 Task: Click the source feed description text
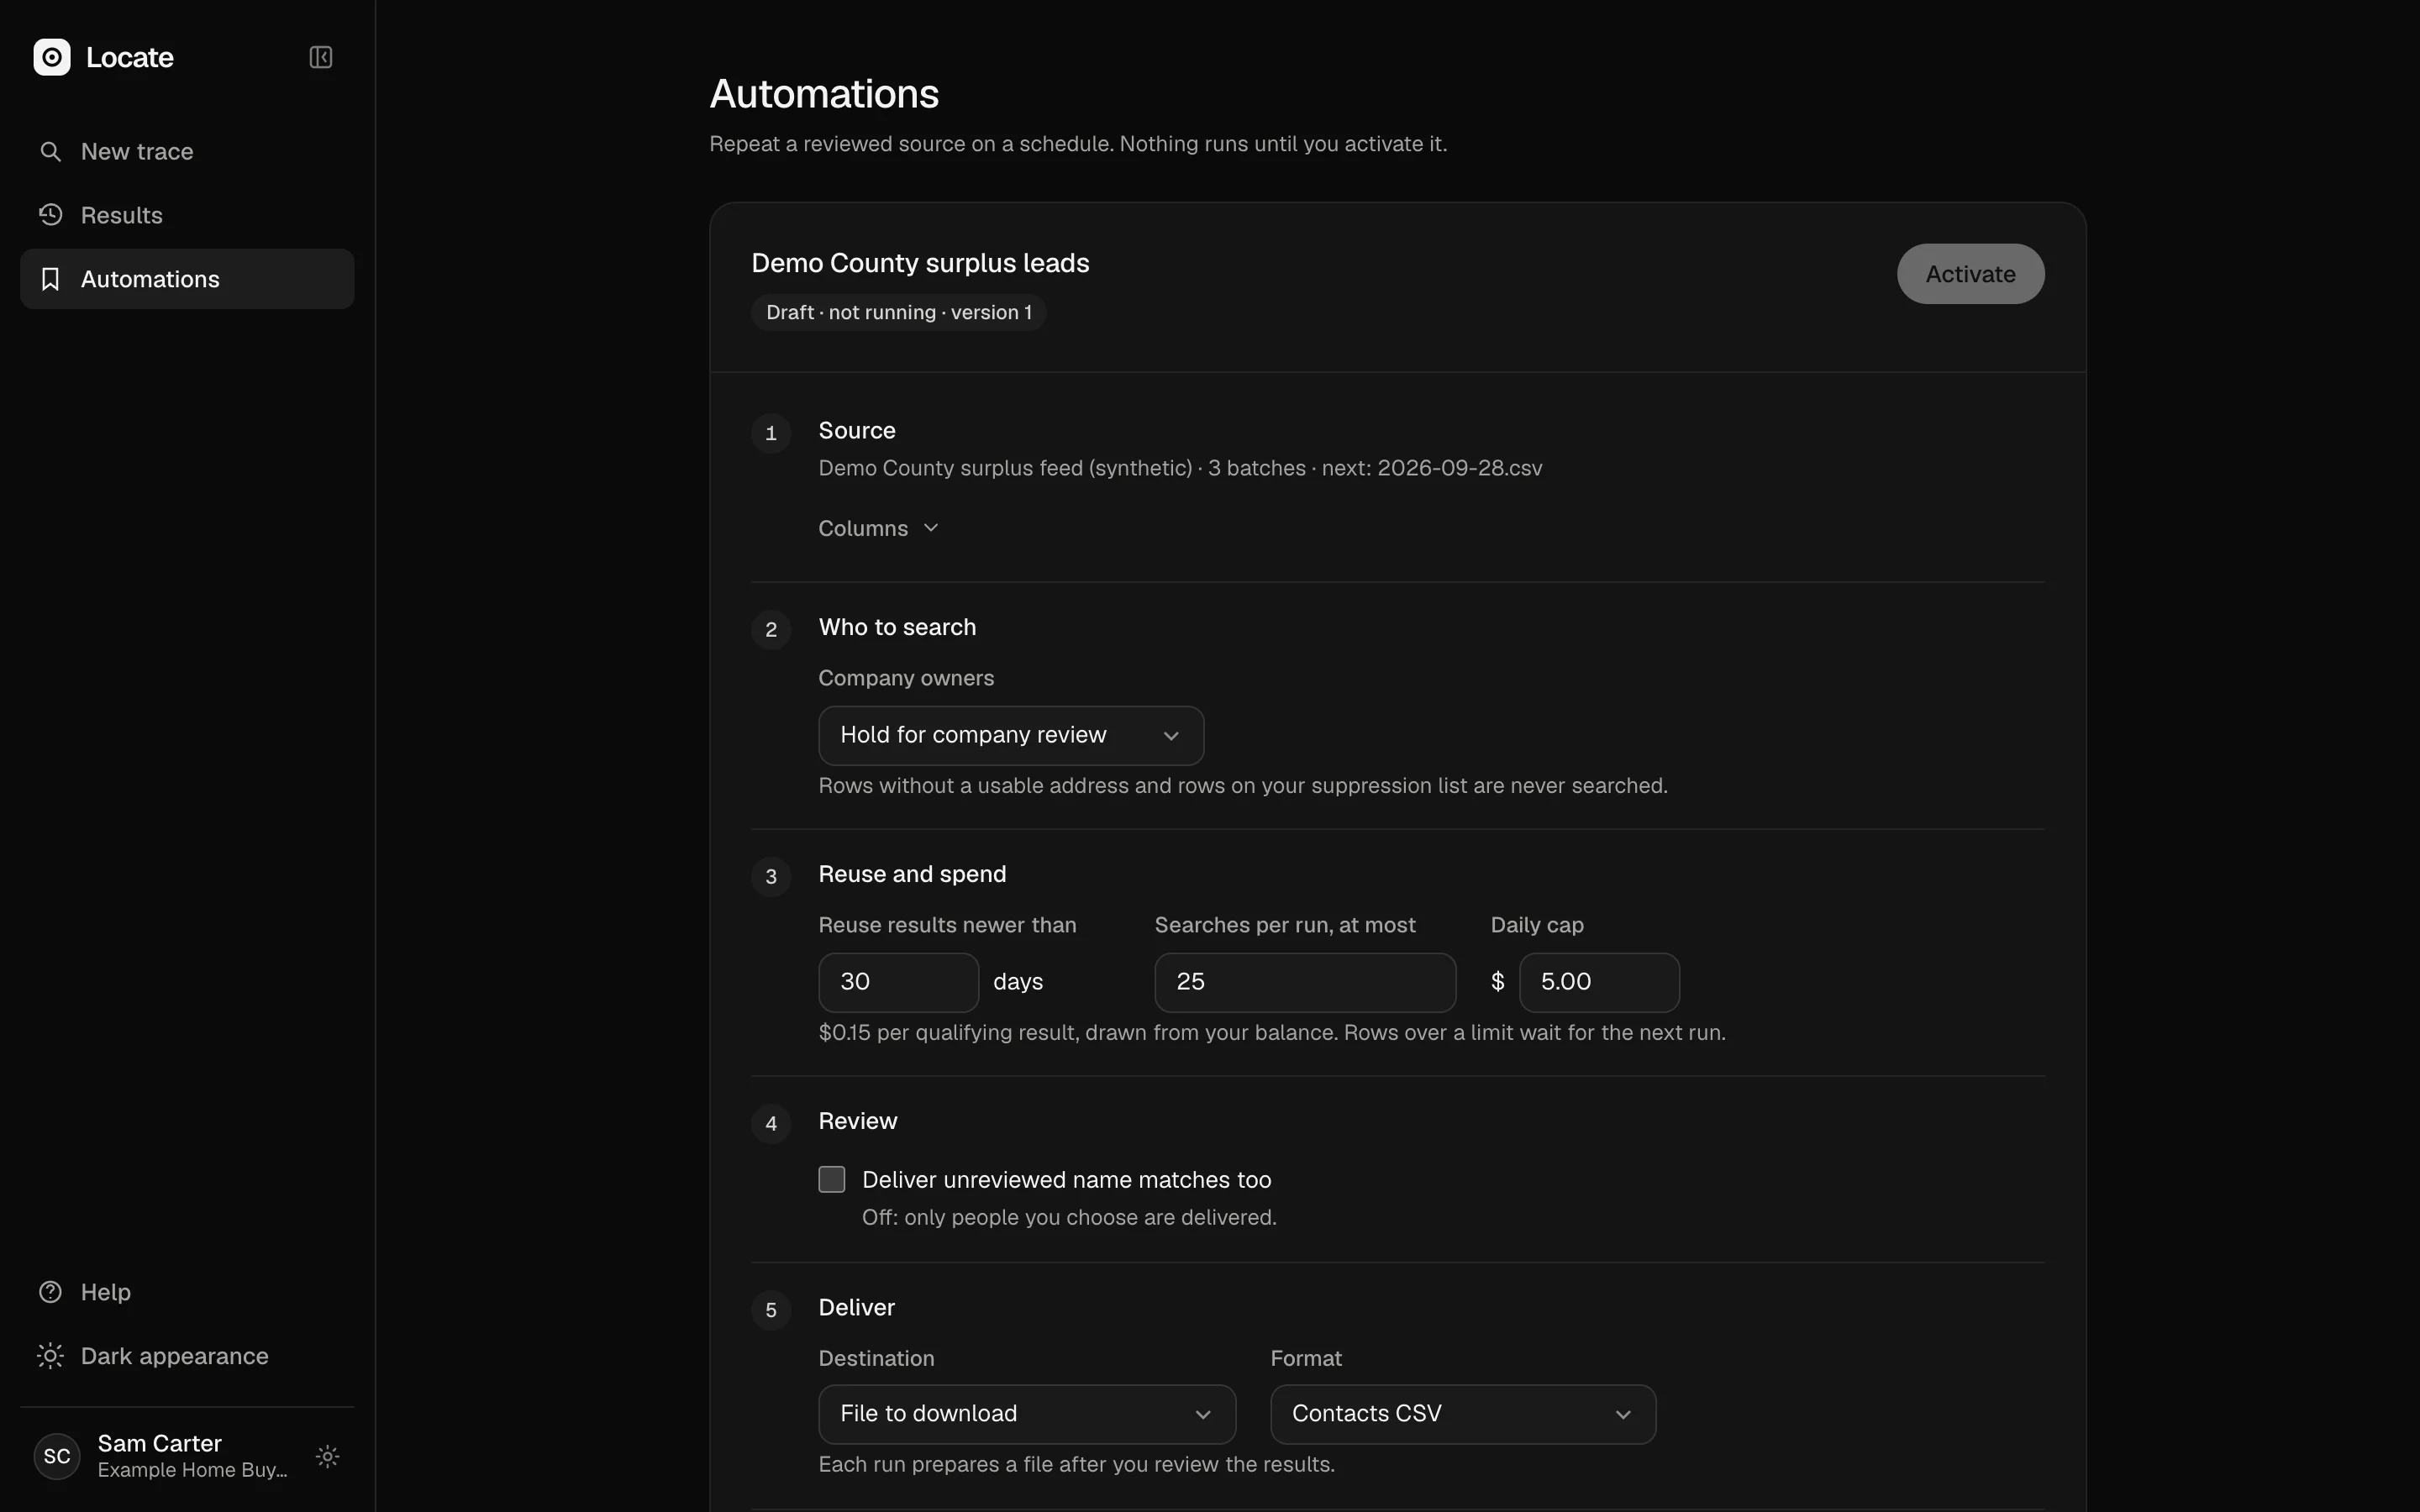1180,468
